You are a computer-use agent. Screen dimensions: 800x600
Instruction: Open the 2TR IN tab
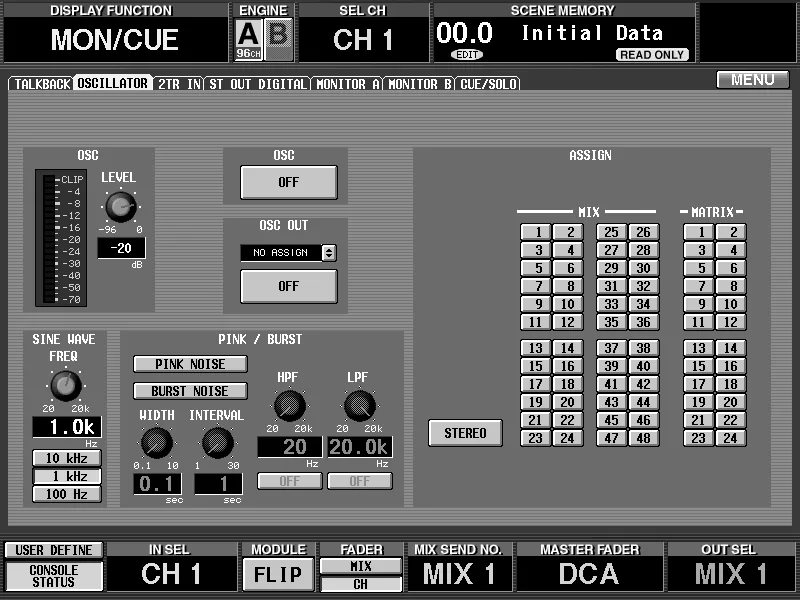(179, 84)
